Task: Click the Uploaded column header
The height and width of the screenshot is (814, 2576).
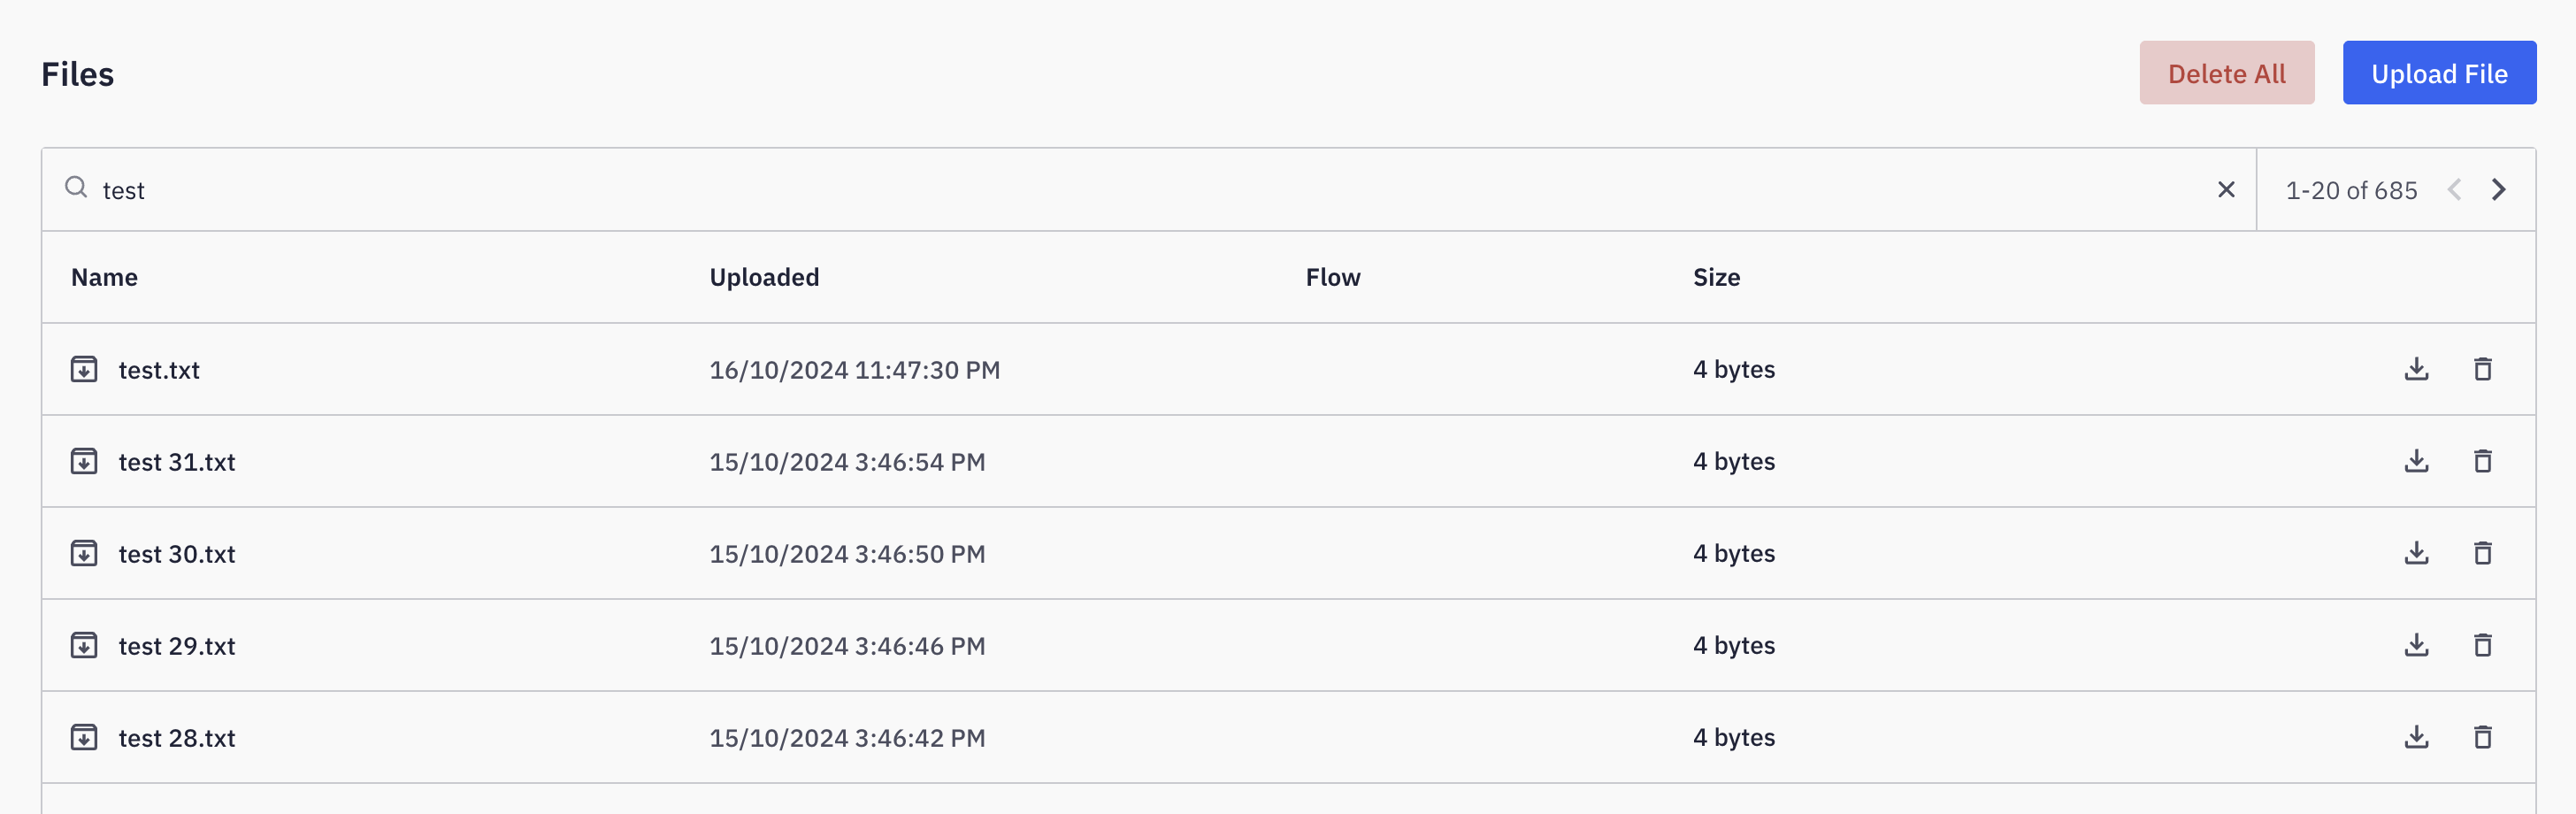Action: click(764, 277)
